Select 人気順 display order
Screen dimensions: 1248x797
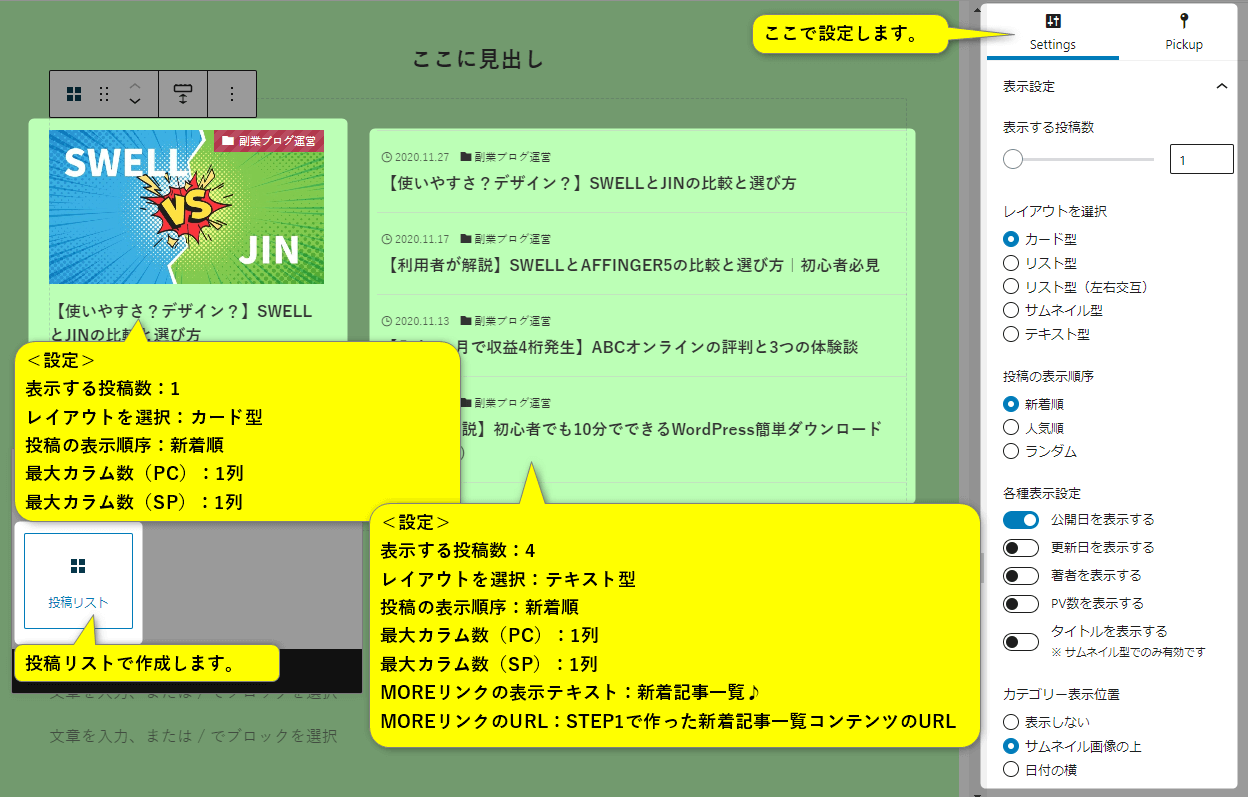[1011, 427]
